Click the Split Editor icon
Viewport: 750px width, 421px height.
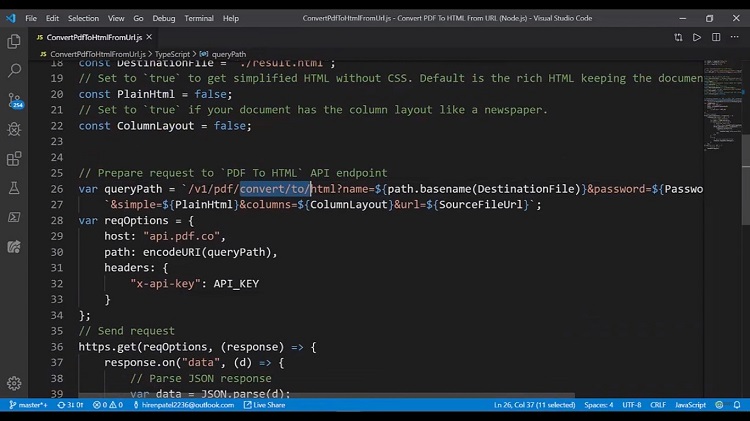tap(716, 37)
